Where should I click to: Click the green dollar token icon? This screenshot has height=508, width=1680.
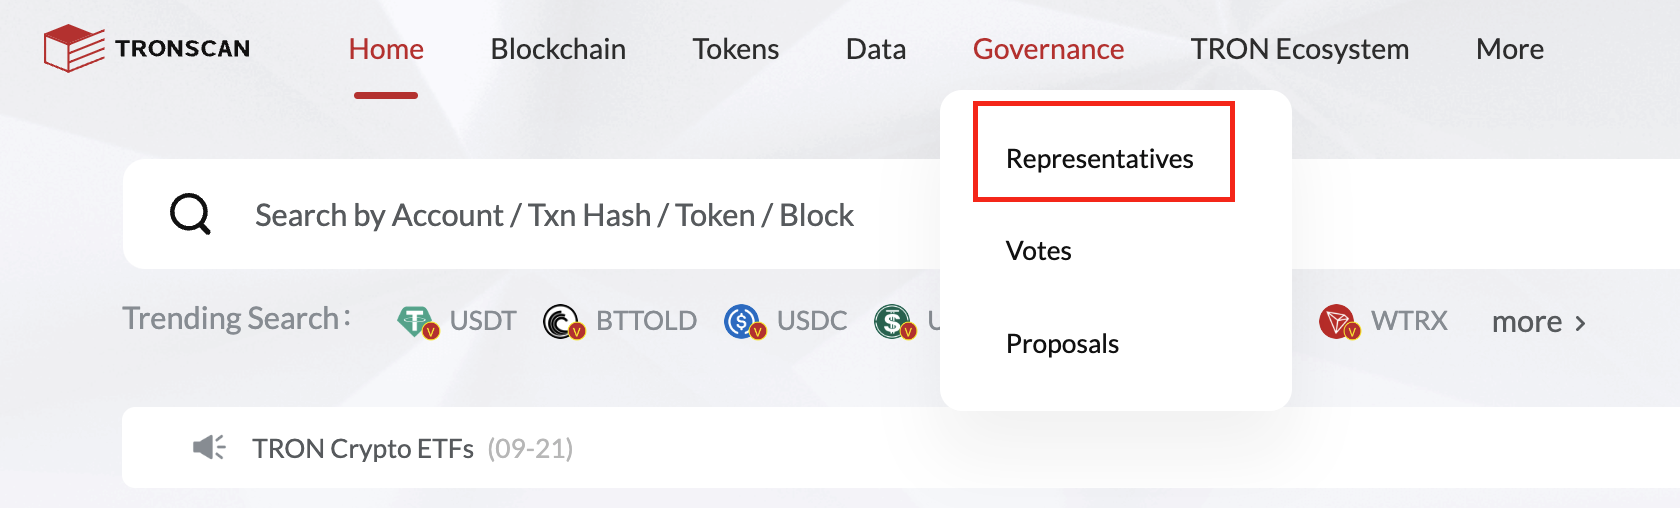pos(894,322)
